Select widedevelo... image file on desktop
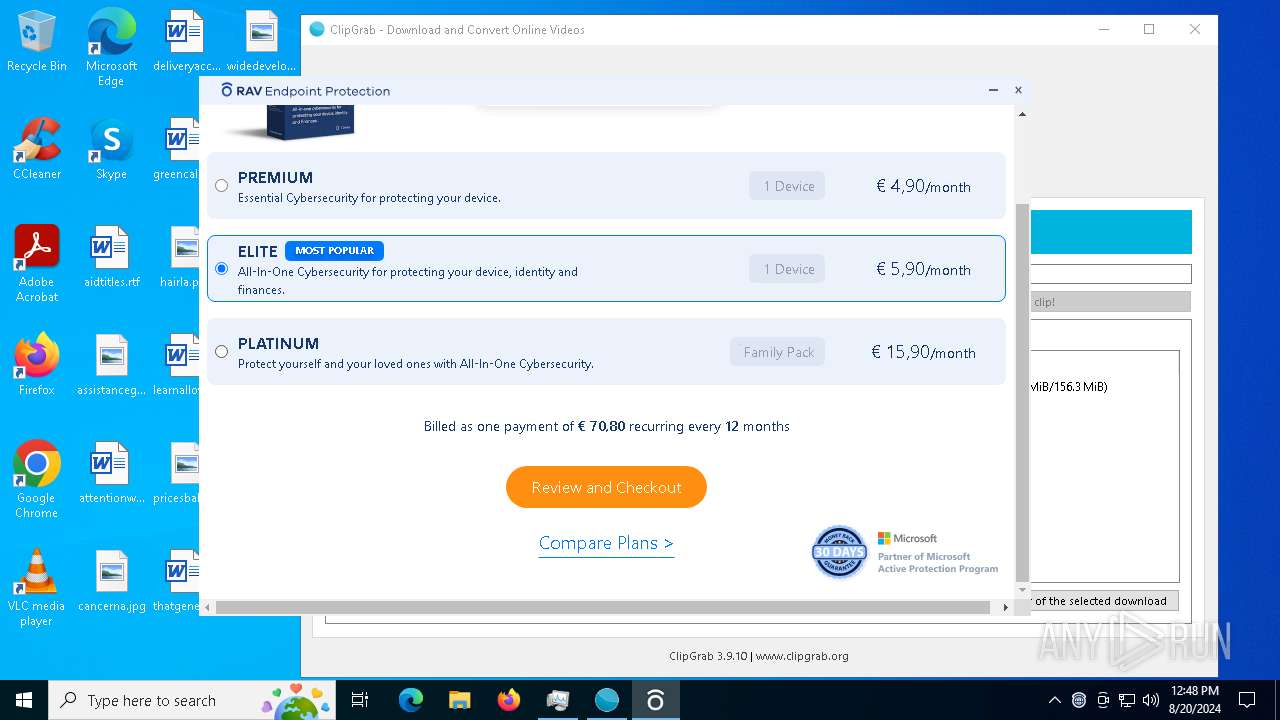This screenshot has width=1280, height=720. tap(261, 40)
